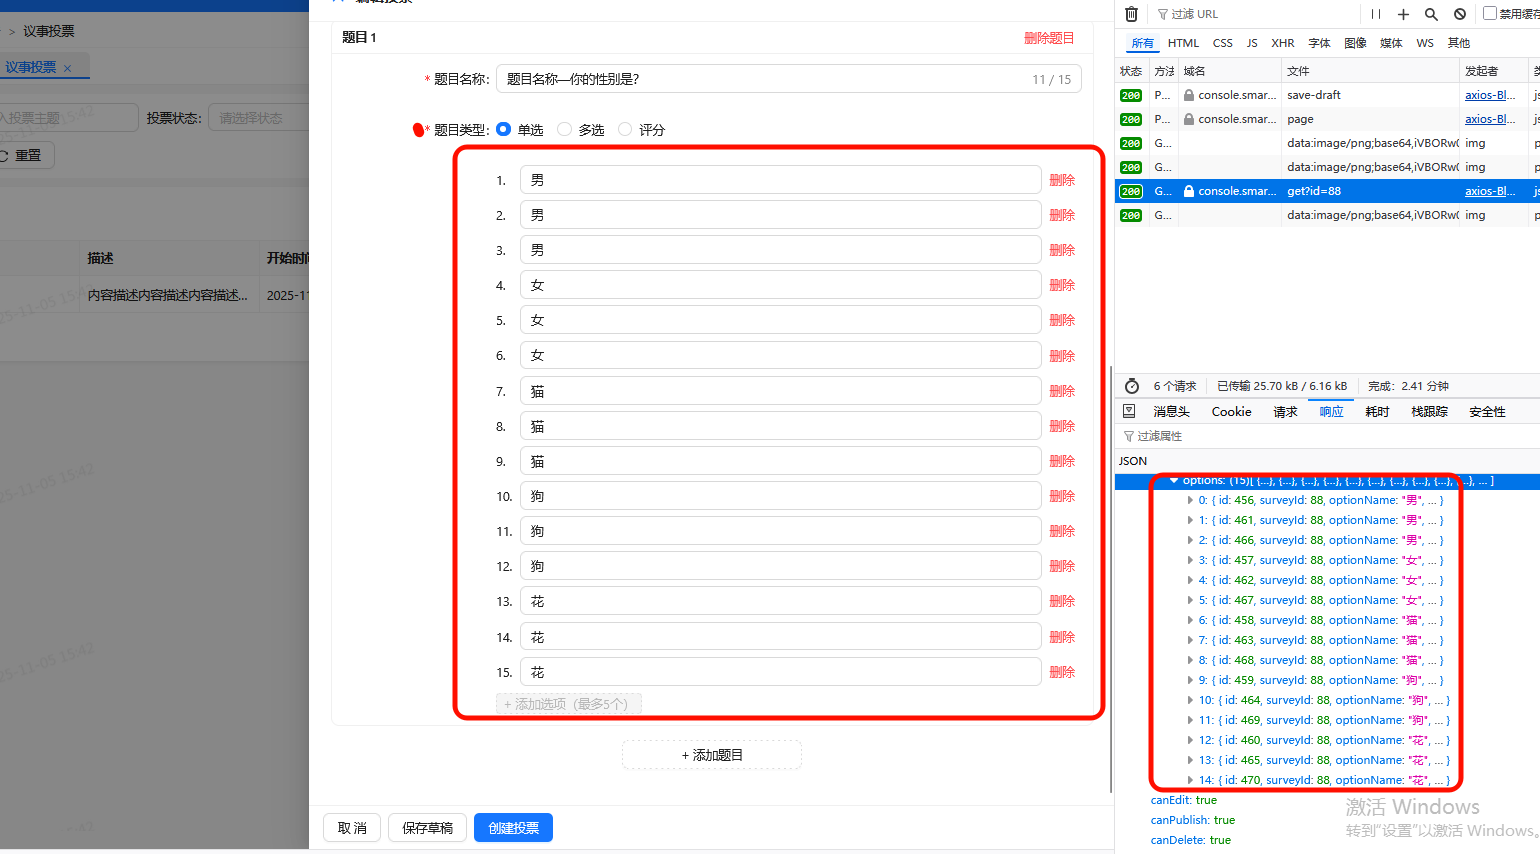Image resolution: width=1540 pixels, height=854 pixels.
Task: Open network search magnifier icon
Action: point(1431,14)
